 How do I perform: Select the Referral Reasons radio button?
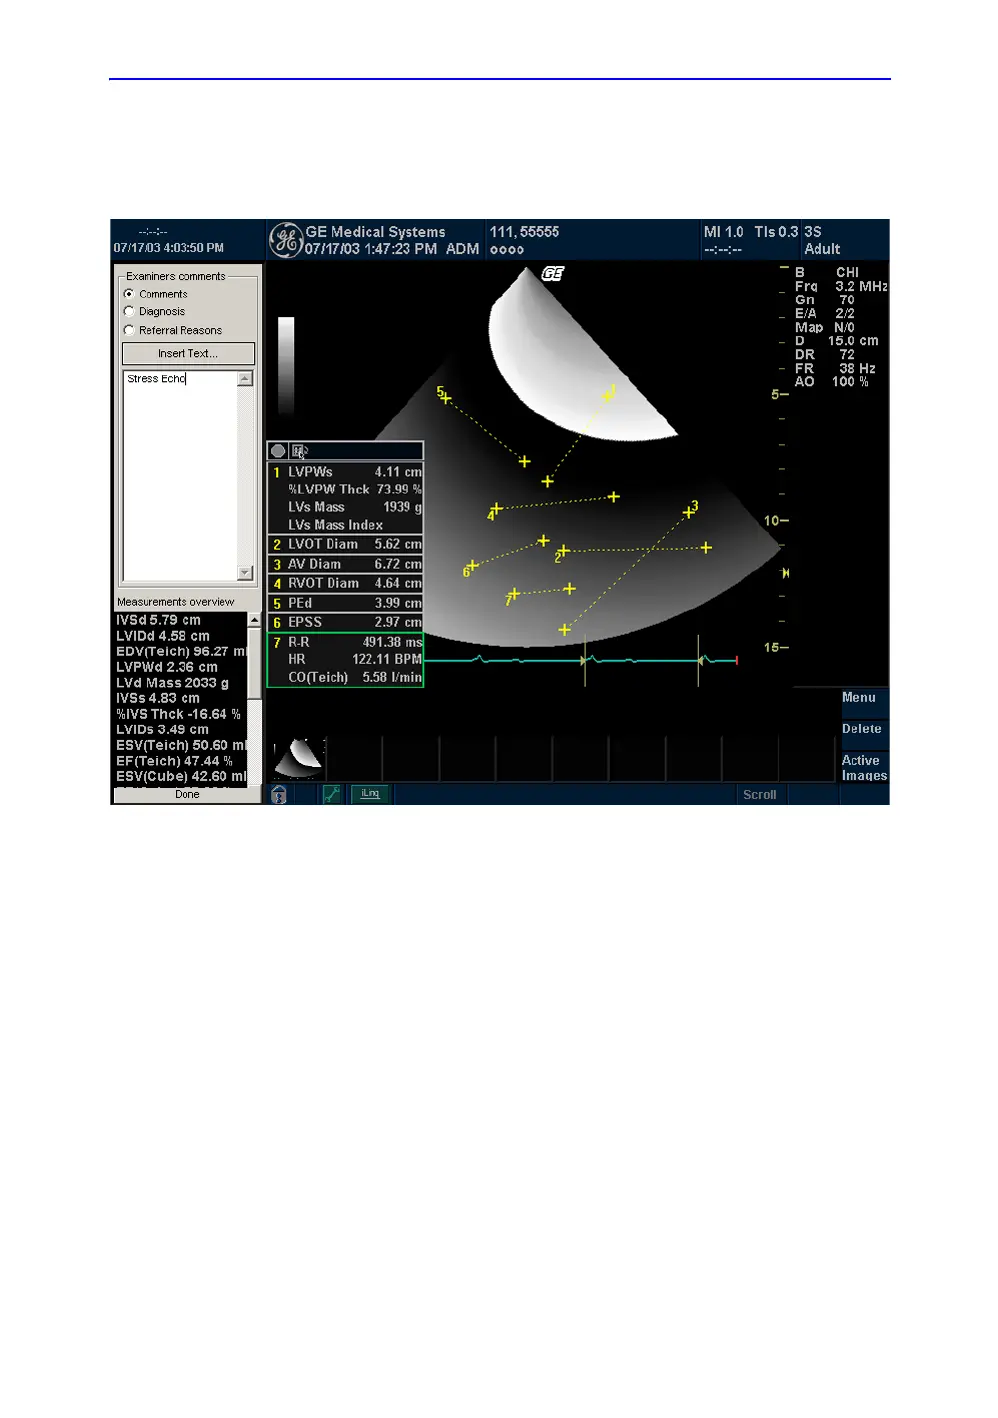pyautogui.click(x=129, y=330)
